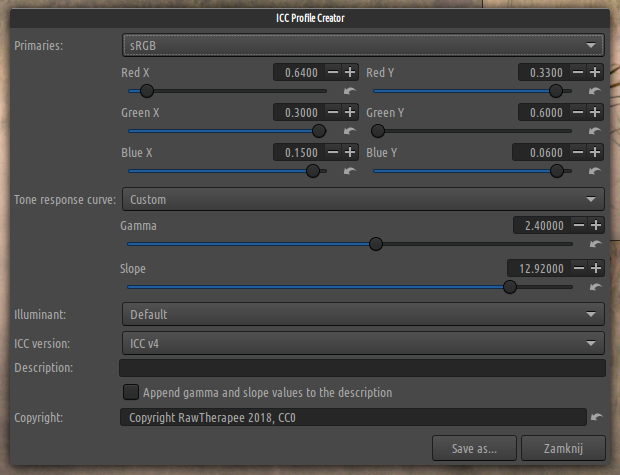The width and height of the screenshot is (620, 475).
Task: Select the Red X value 0.6400
Action: click(299, 72)
